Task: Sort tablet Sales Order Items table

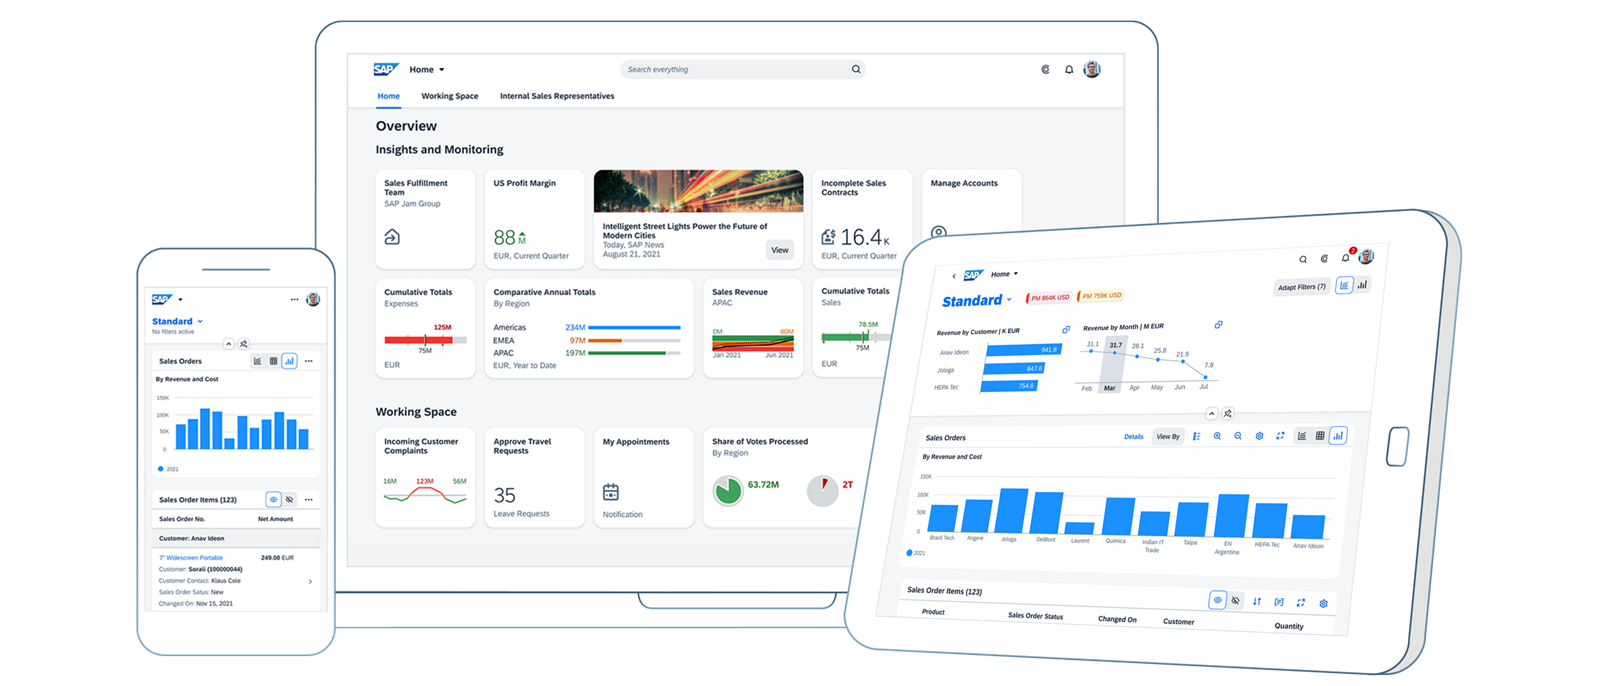Action: click(1257, 601)
